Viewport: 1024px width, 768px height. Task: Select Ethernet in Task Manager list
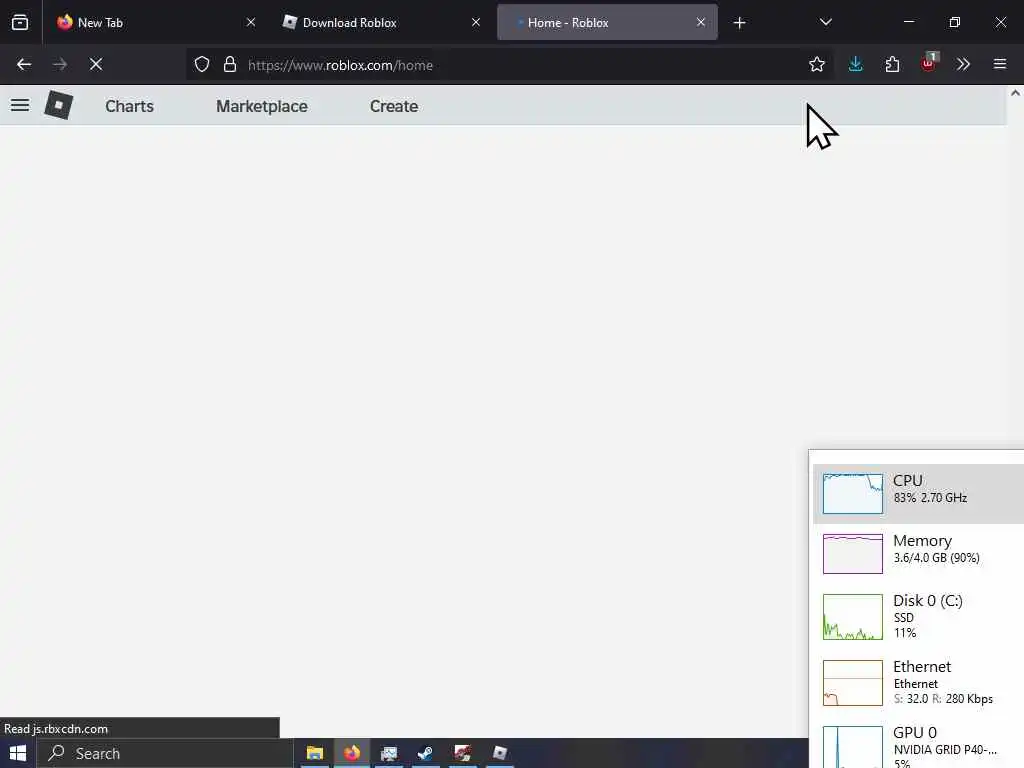pos(918,682)
